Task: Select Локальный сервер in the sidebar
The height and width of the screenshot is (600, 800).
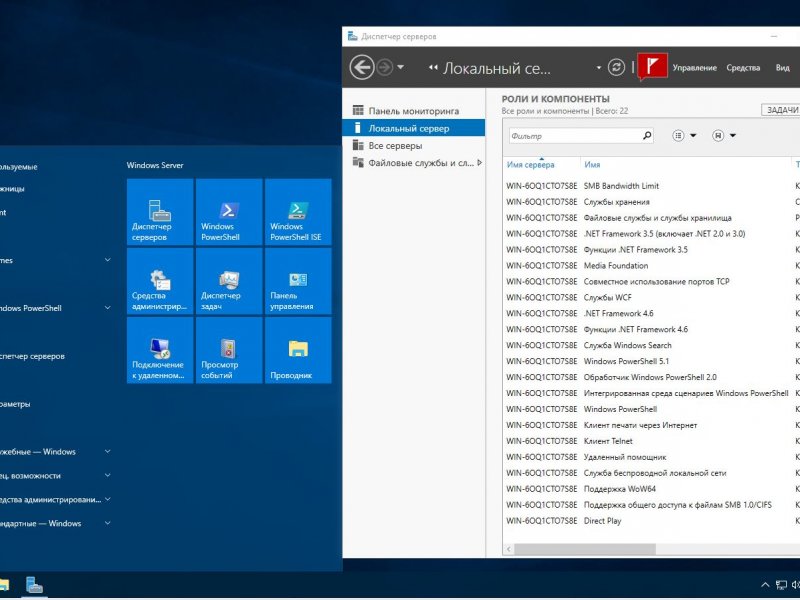Action: click(x=414, y=128)
